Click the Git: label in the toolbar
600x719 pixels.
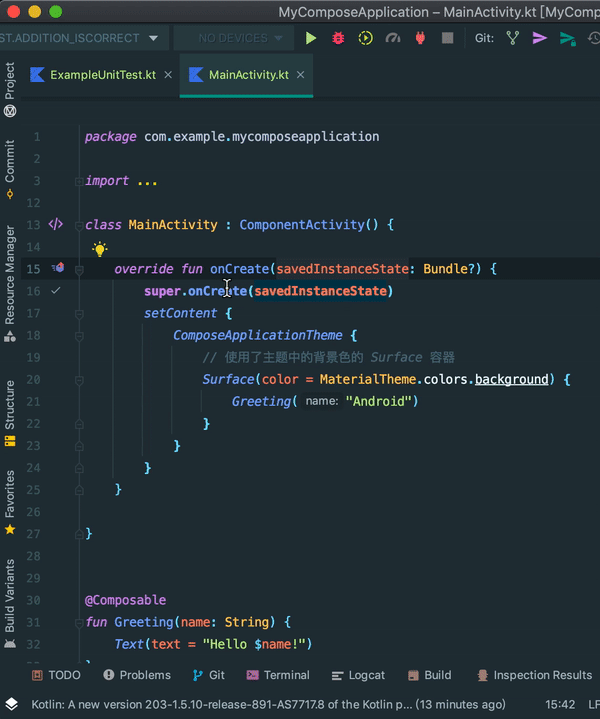(484, 38)
